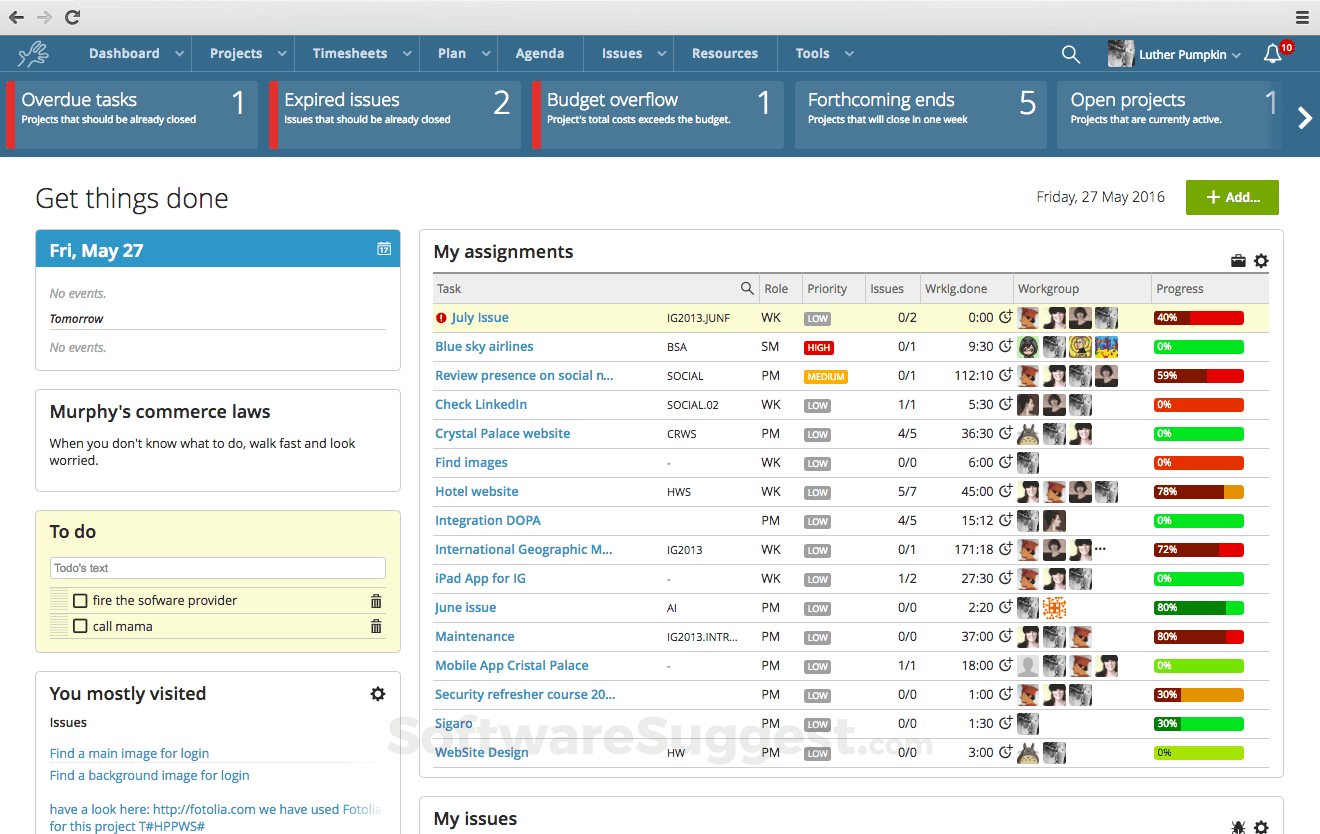Screen dimensions: 1320x834
Task: Open My assignments gear settings
Action: click(1261, 261)
